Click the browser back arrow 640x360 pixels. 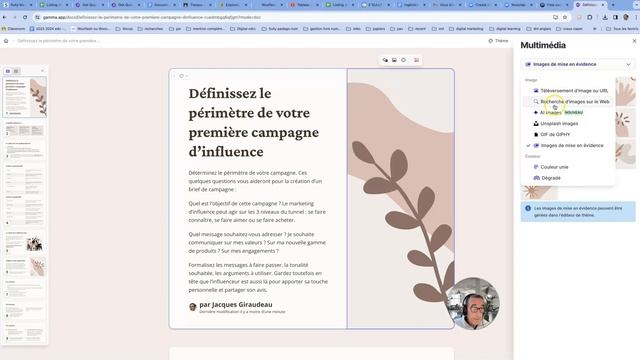click(4, 18)
